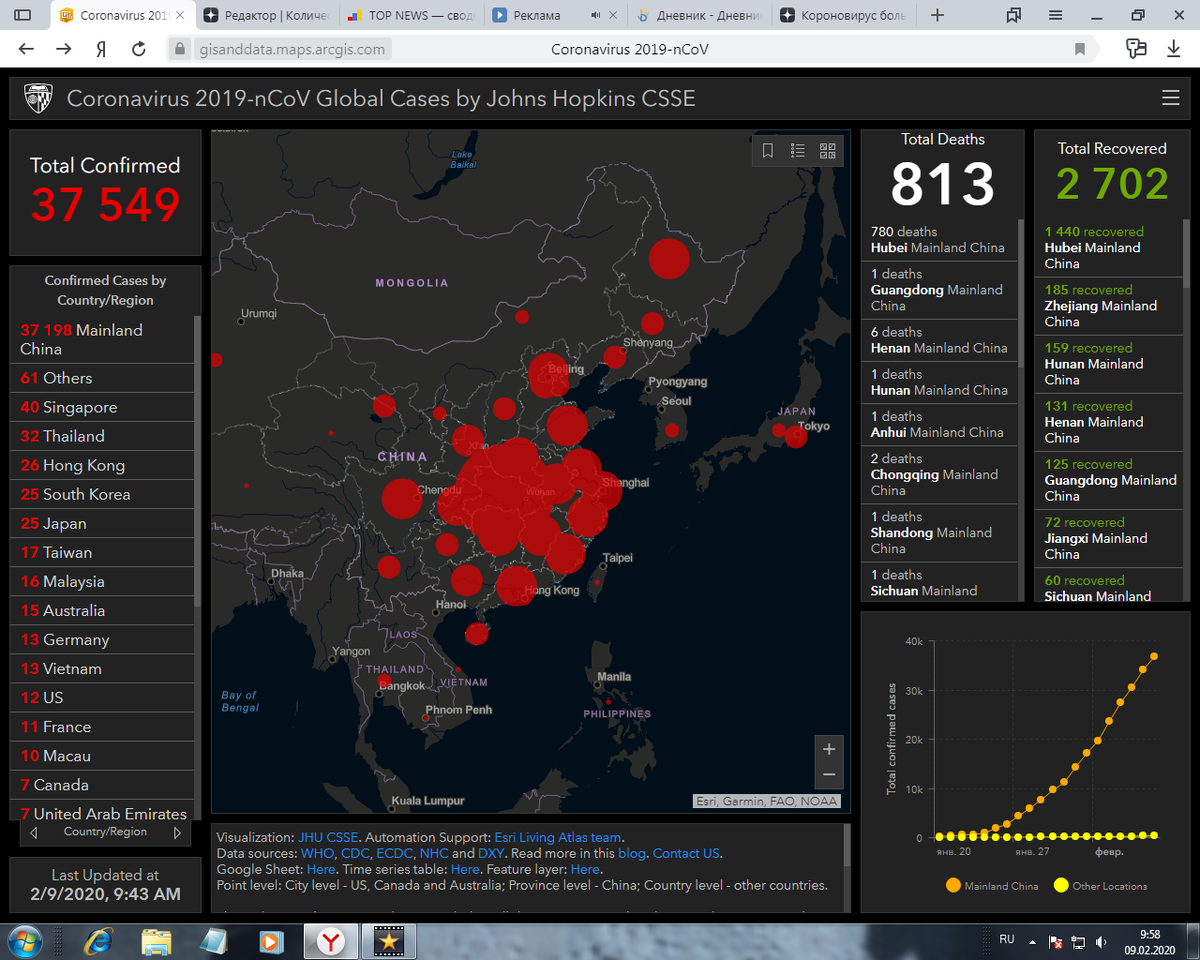This screenshot has height=960, width=1200.
Task: Open Yandex browser settings menu icon
Action: pos(1056,15)
